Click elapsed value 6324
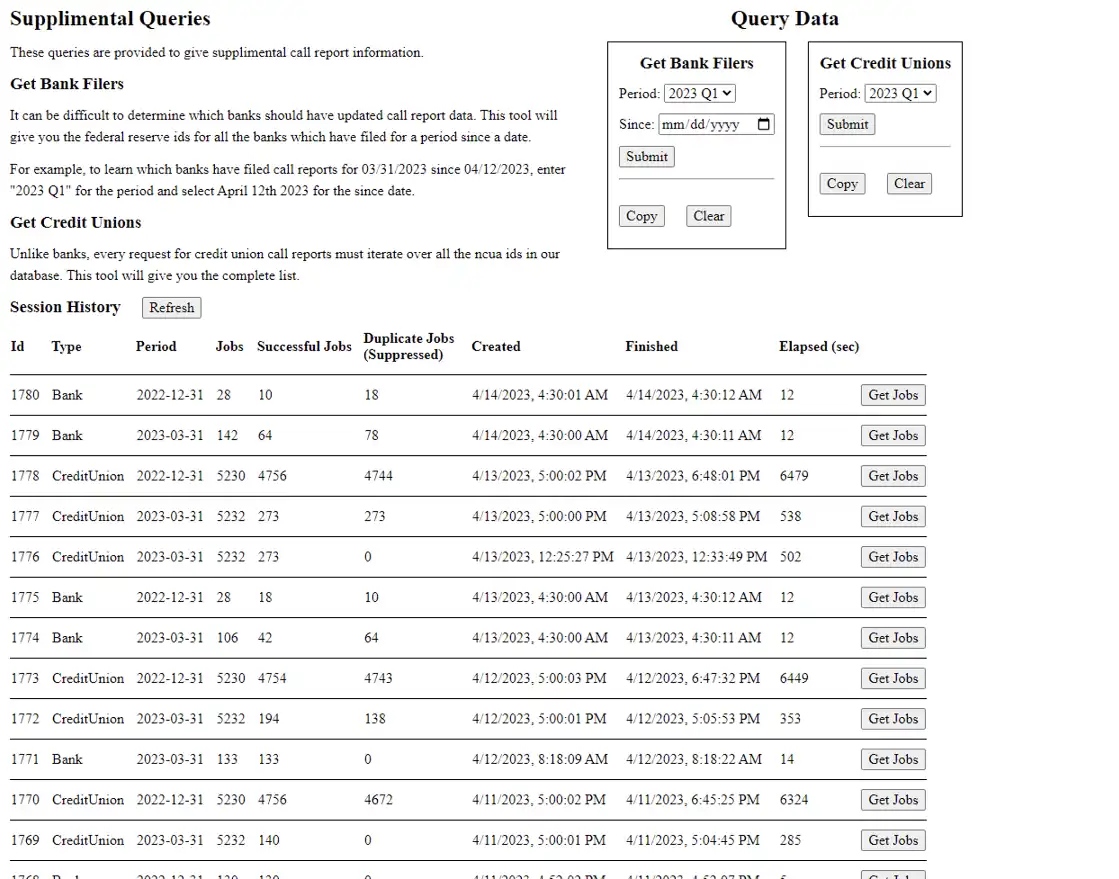1119x879 pixels. pos(794,800)
